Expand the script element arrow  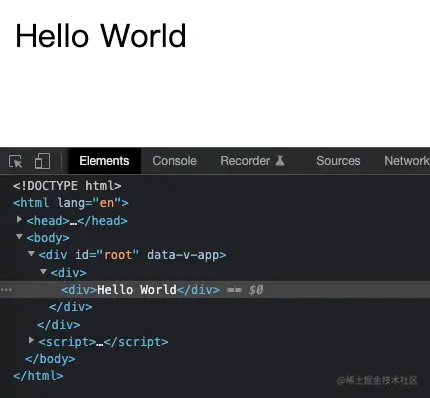click(x=31, y=340)
